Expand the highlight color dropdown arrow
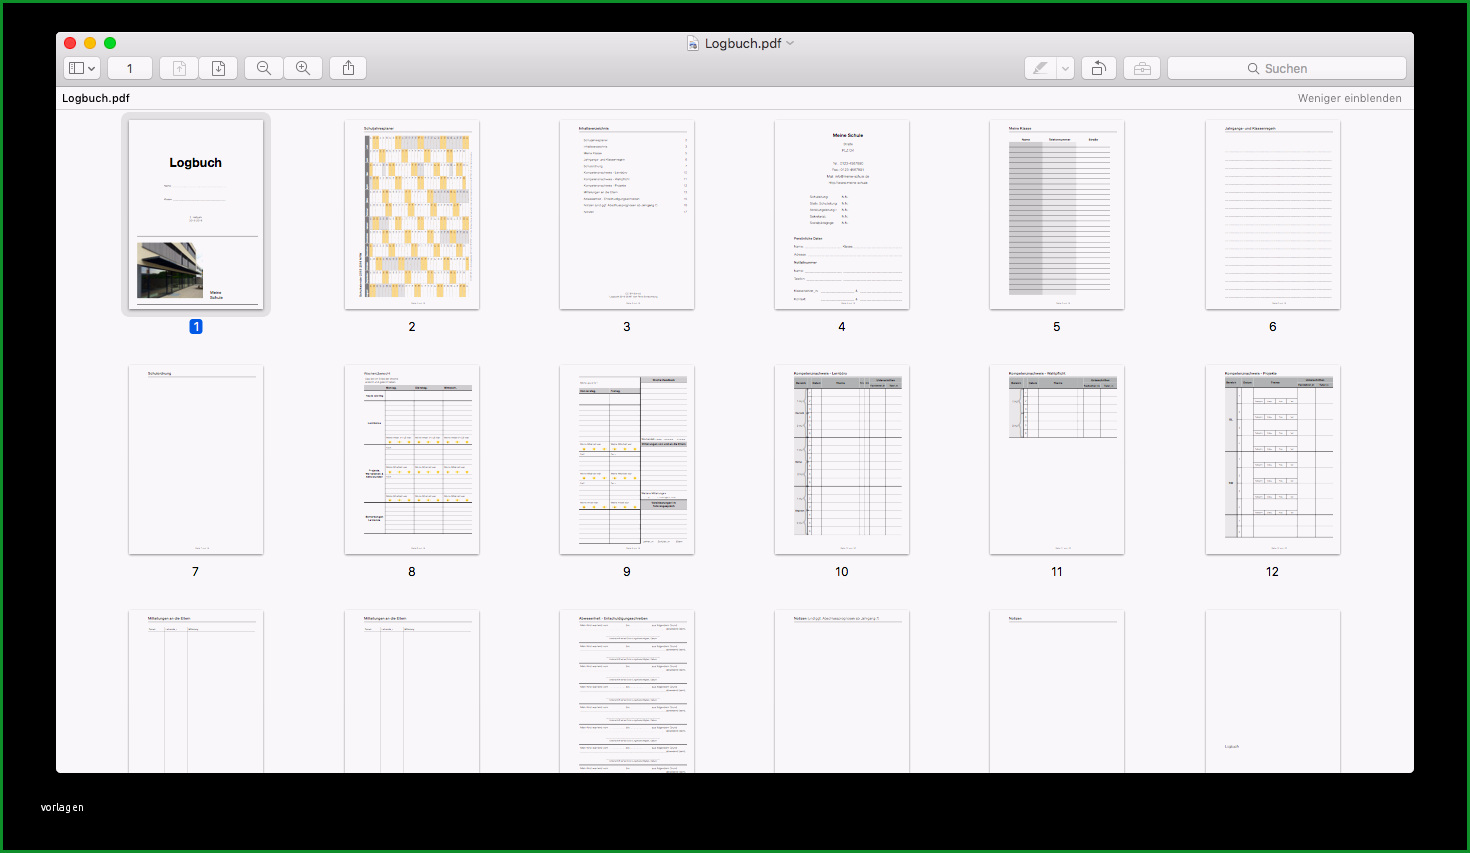This screenshot has width=1470, height=853. tap(1066, 68)
